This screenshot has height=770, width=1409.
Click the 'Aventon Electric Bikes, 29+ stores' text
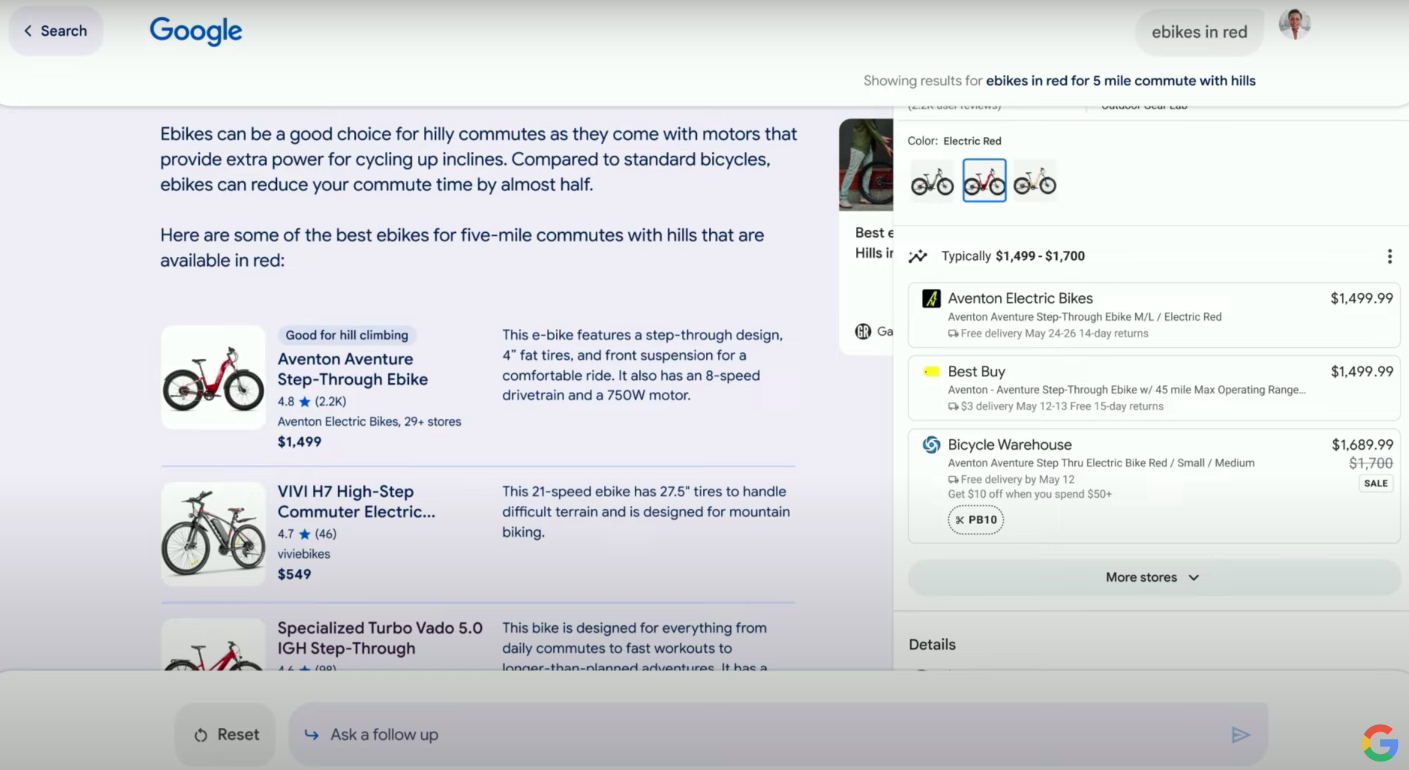coord(370,422)
